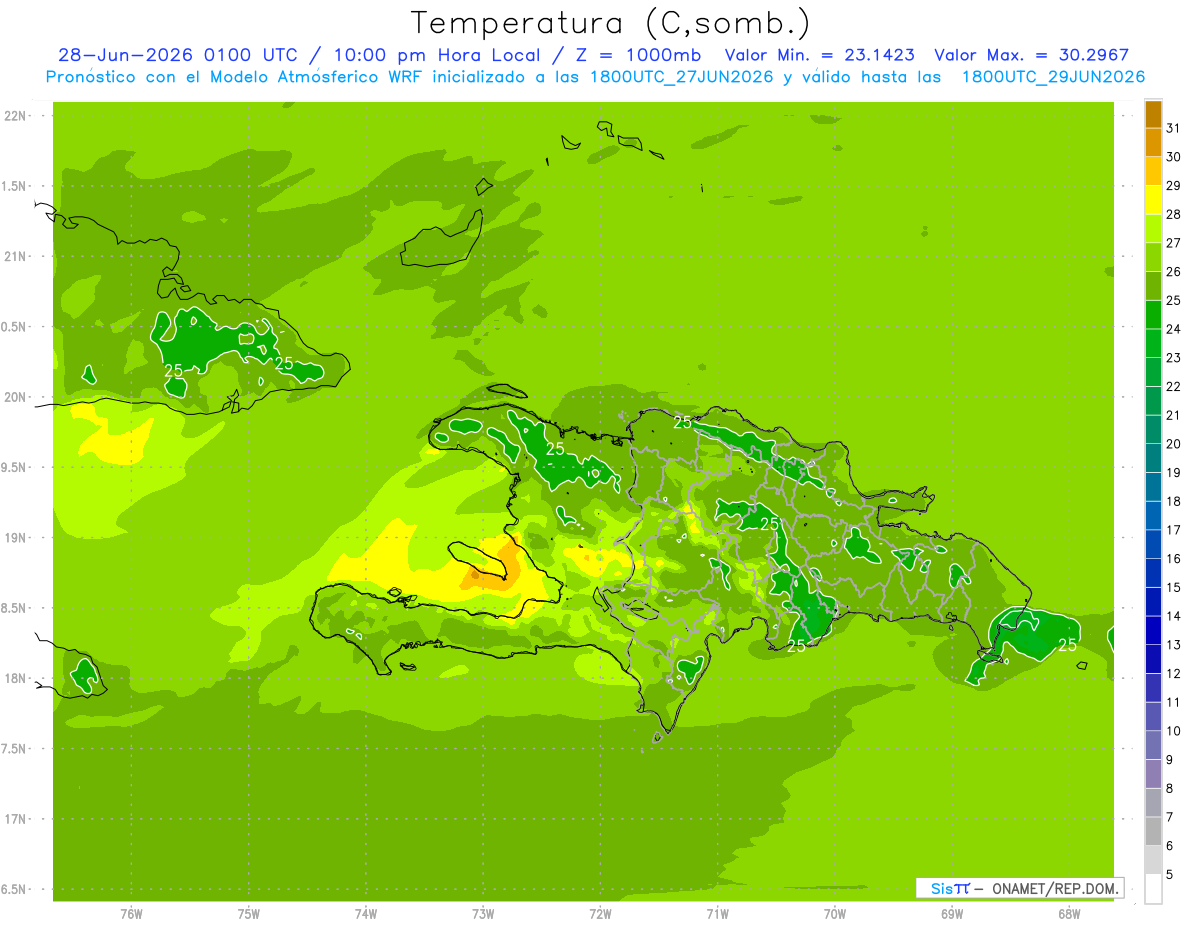Click the green legend swatch between 24 and 25

[x=1153, y=315]
